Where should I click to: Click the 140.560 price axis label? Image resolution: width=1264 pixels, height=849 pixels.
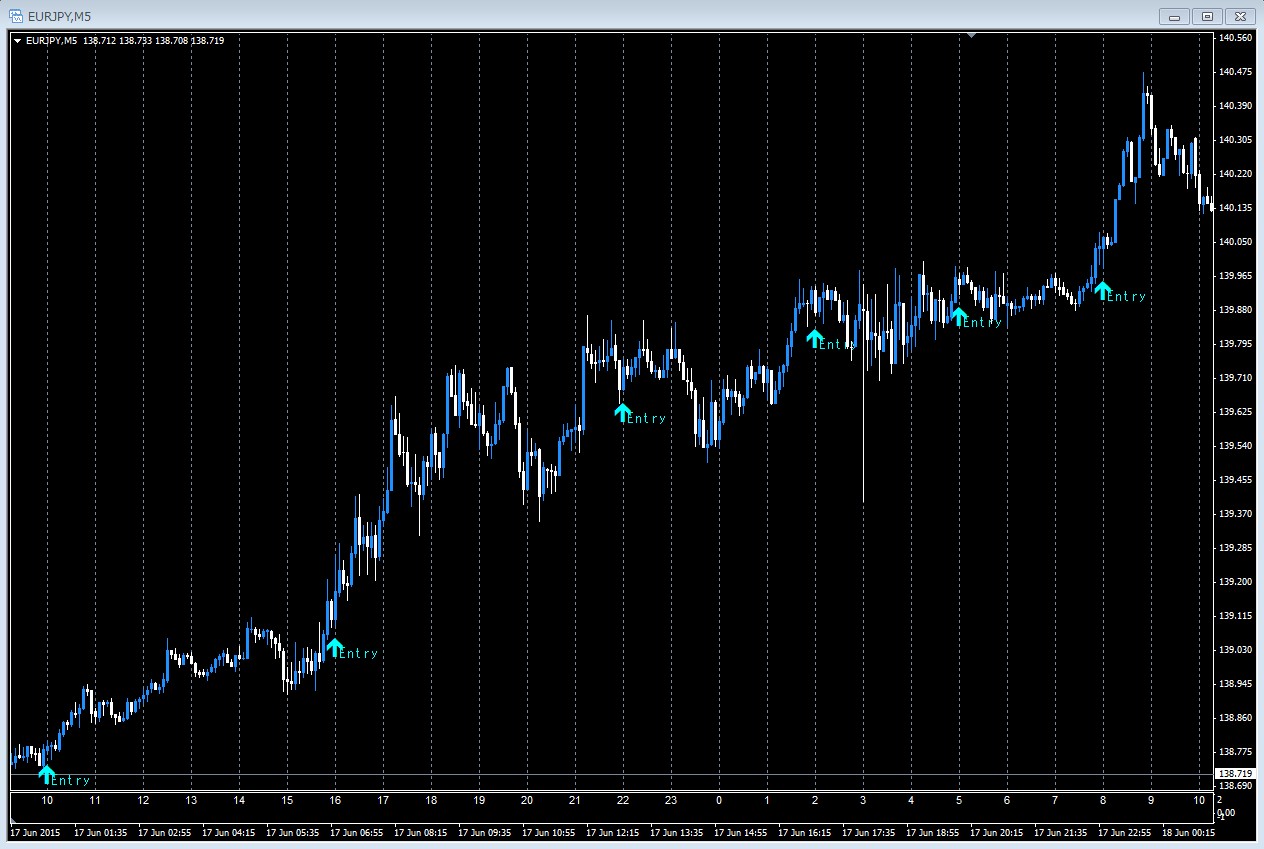[x=1236, y=38]
